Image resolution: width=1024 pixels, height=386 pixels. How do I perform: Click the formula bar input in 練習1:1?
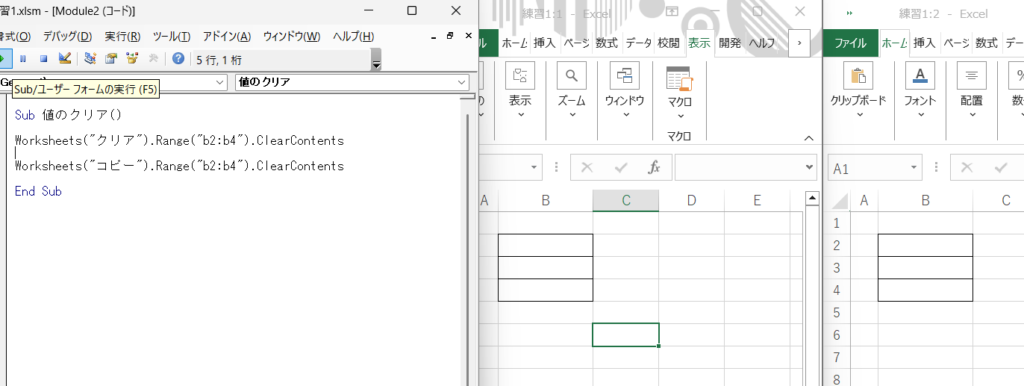(x=739, y=168)
